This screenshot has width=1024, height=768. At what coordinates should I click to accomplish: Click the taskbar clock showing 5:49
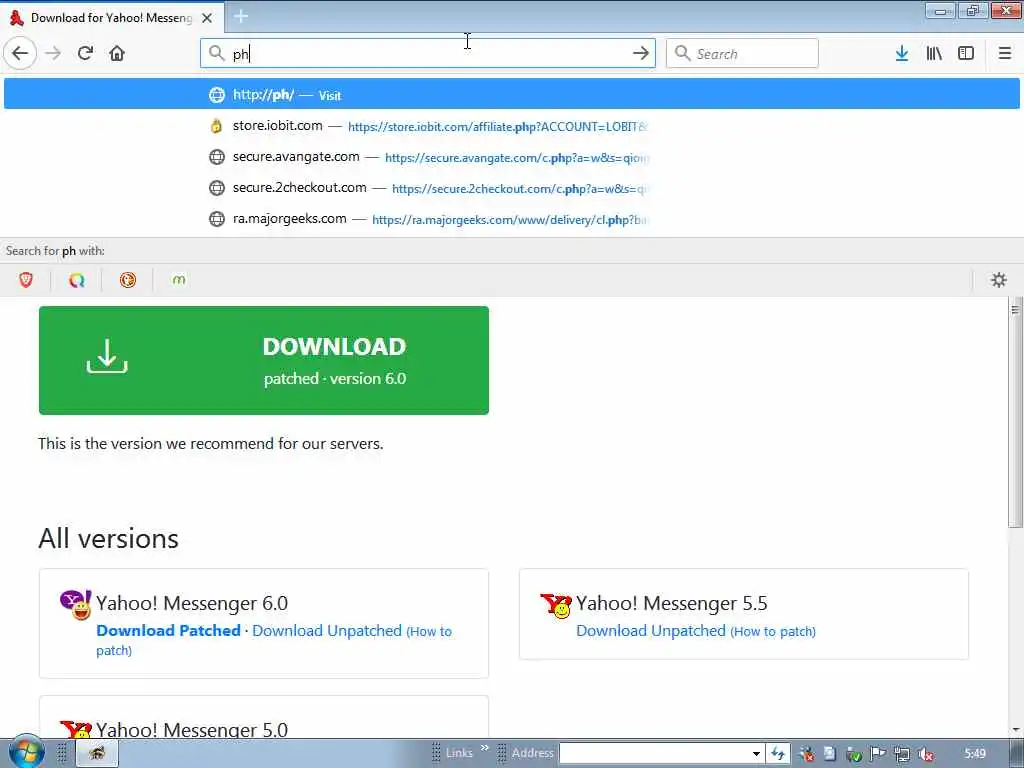click(975, 754)
